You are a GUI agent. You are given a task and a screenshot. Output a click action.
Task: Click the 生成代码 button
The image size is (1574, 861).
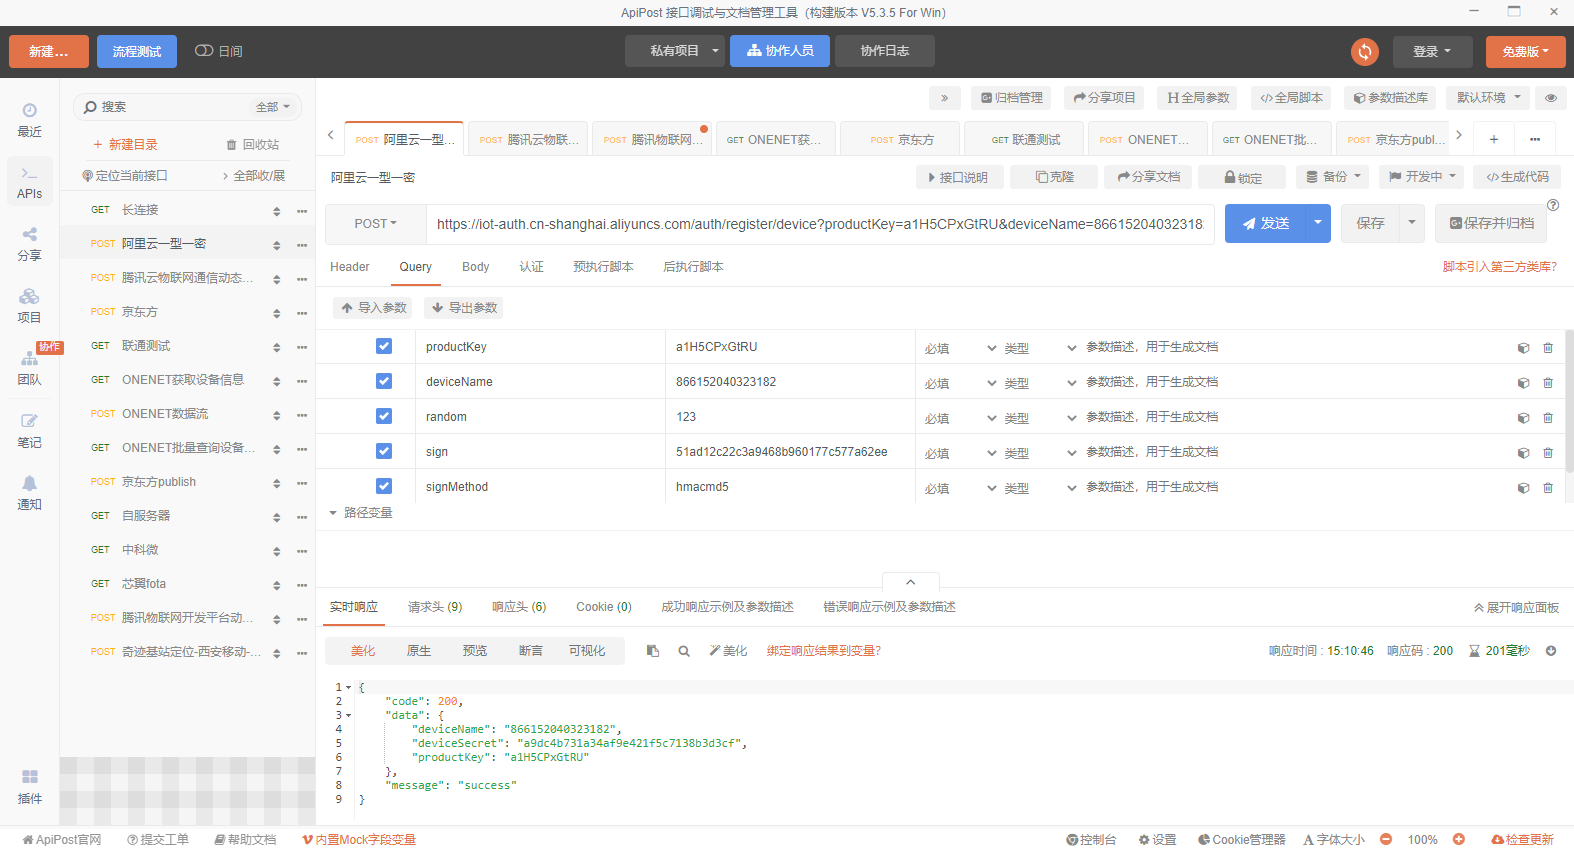click(1517, 177)
